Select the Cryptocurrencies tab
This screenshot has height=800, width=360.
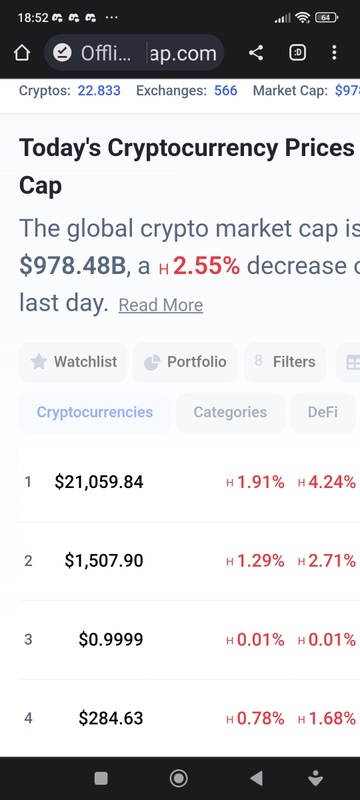click(x=95, y=412)
